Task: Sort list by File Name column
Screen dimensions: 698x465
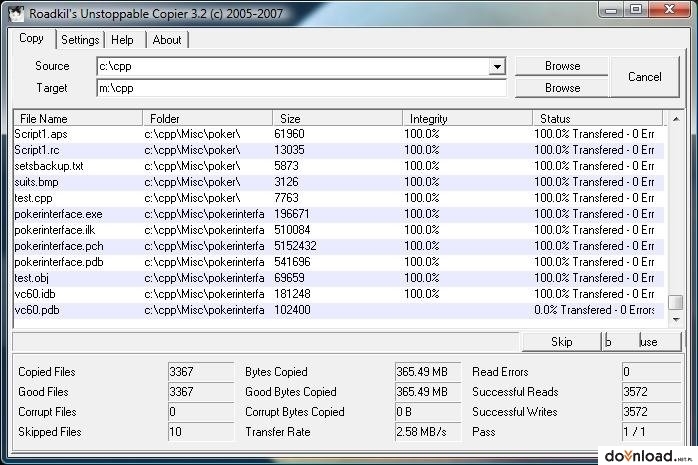Action: (x=78, y=118)
